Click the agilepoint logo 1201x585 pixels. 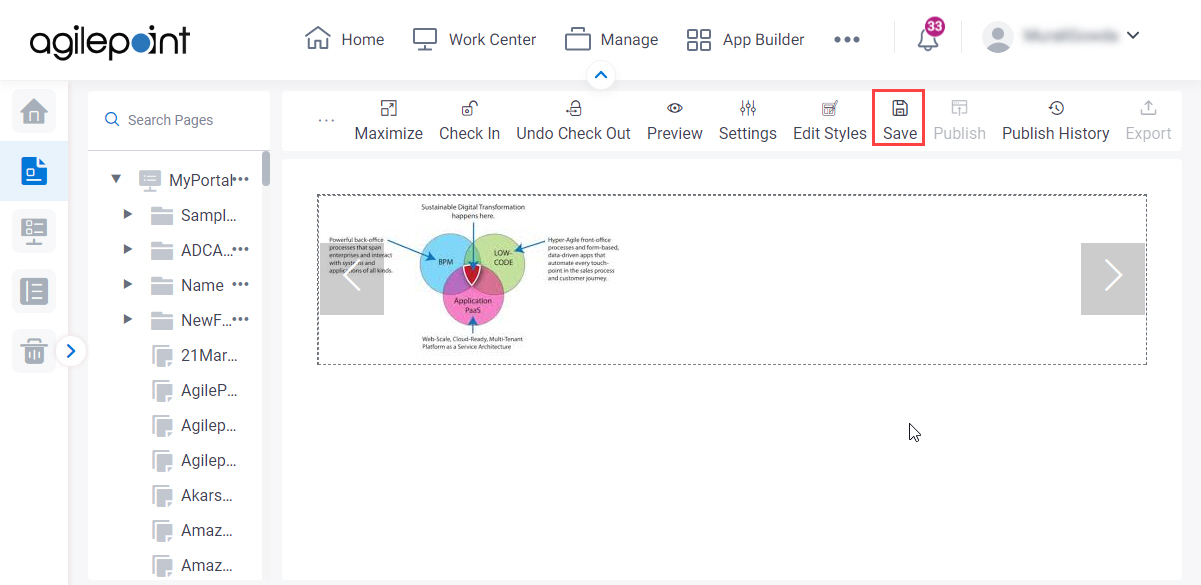click(x=109, y=41)
